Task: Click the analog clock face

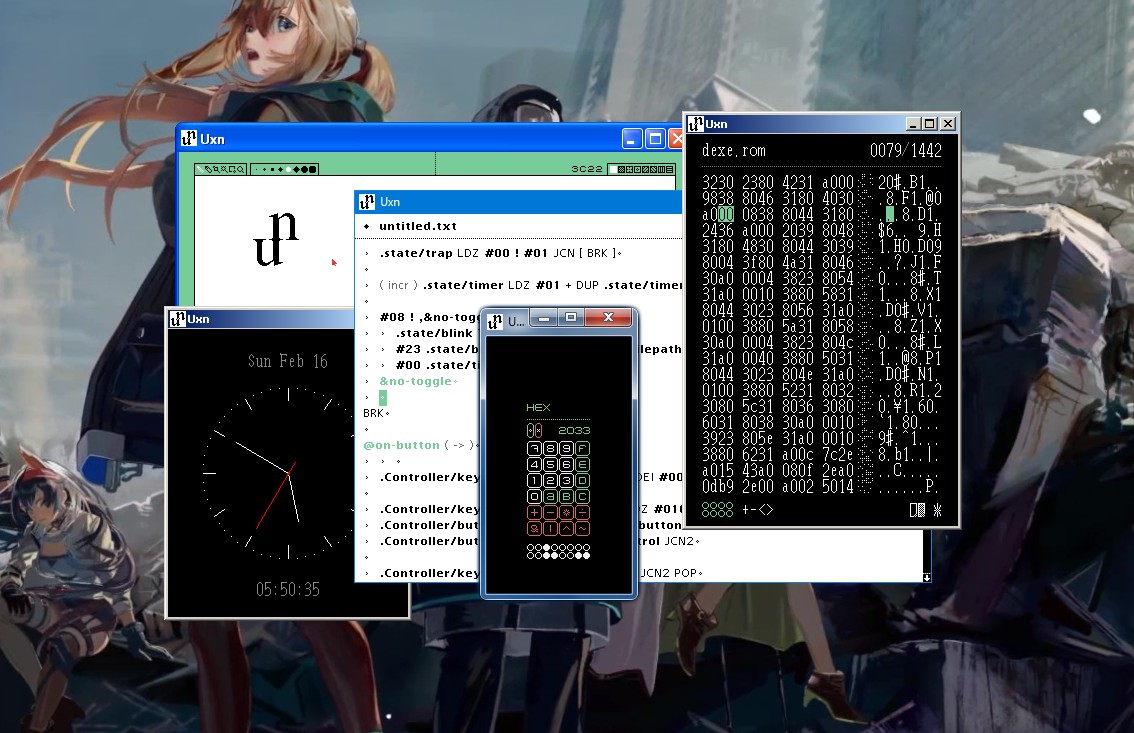Action: (287, 470)
